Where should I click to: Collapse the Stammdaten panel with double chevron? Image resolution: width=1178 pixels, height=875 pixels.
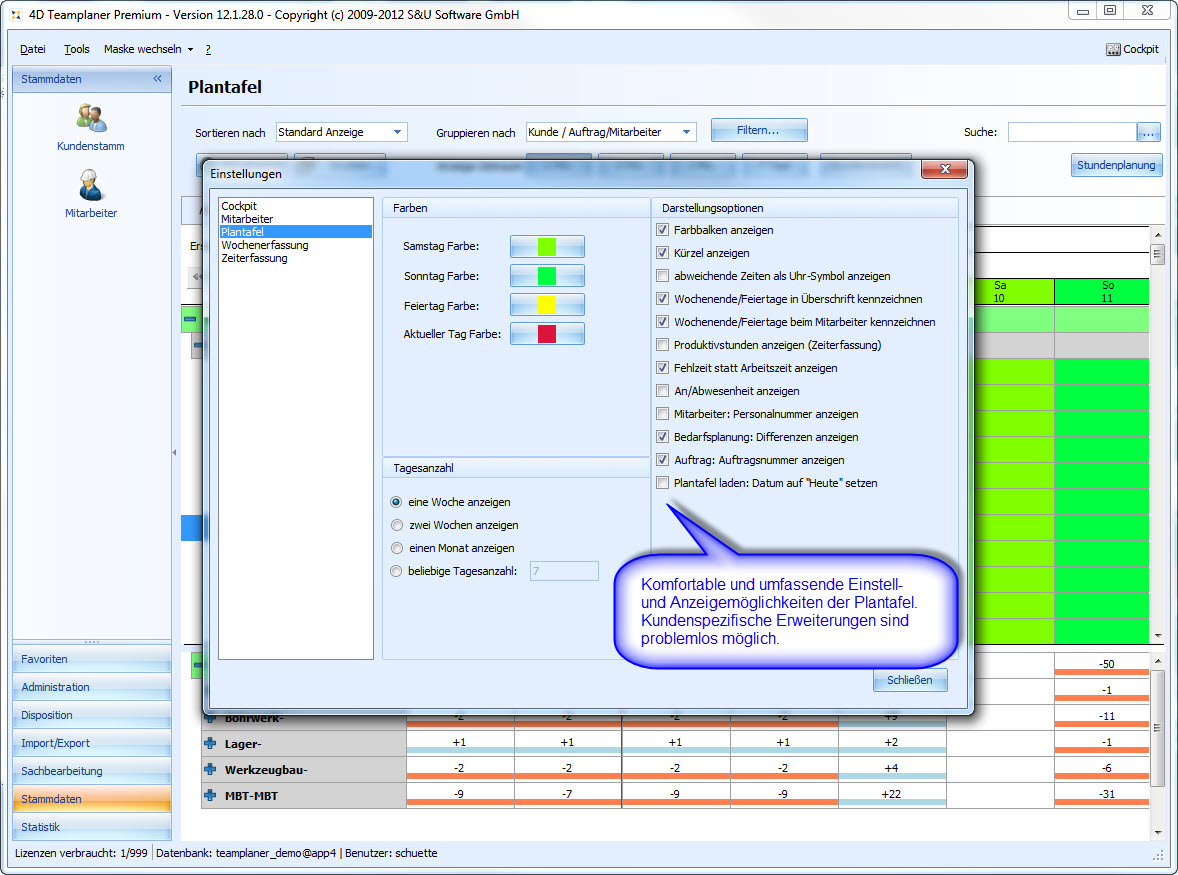(x=157, y=79)
